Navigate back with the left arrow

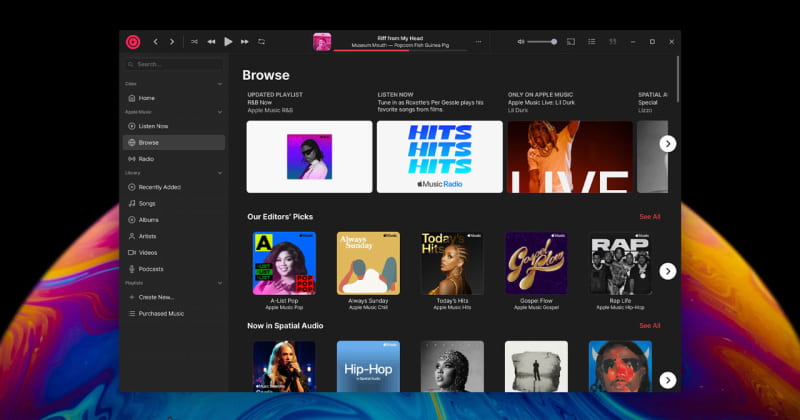point(155,42)
